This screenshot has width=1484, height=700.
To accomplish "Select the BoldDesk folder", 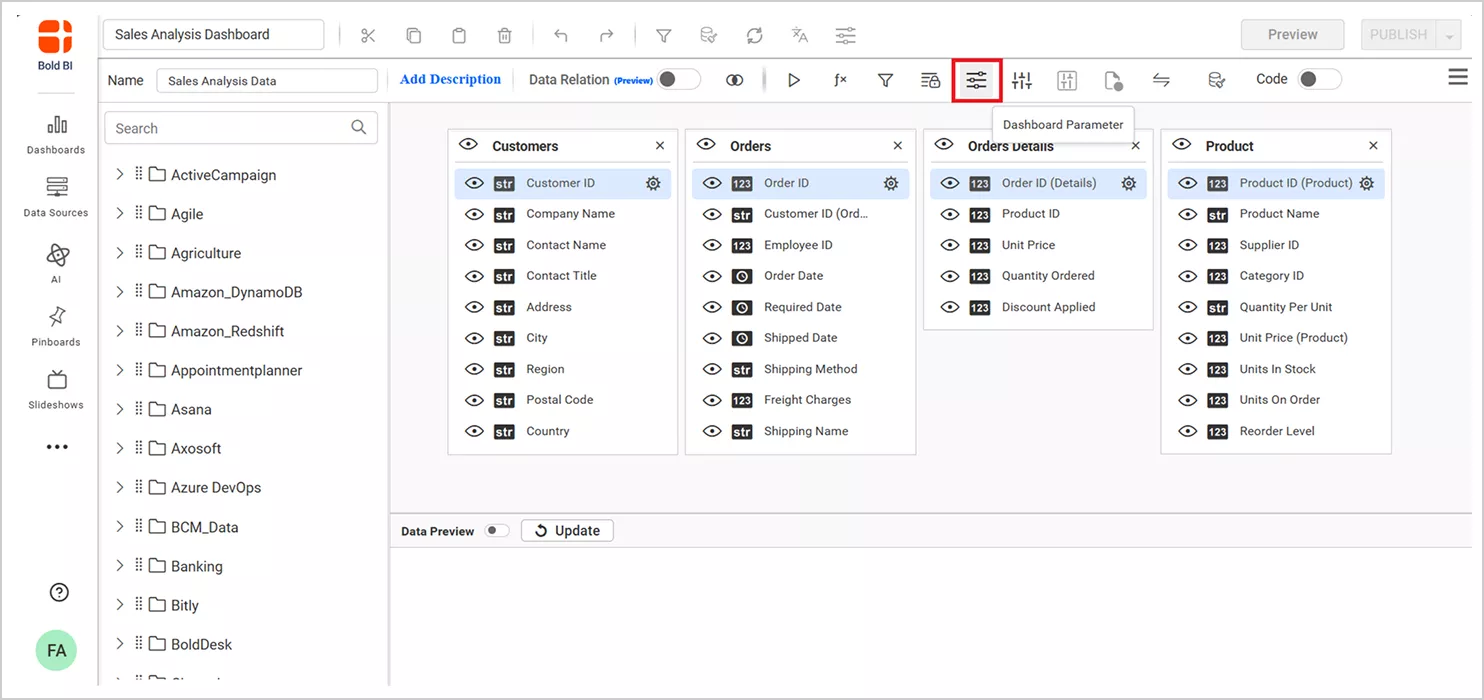I will click(x=201, y=644).
